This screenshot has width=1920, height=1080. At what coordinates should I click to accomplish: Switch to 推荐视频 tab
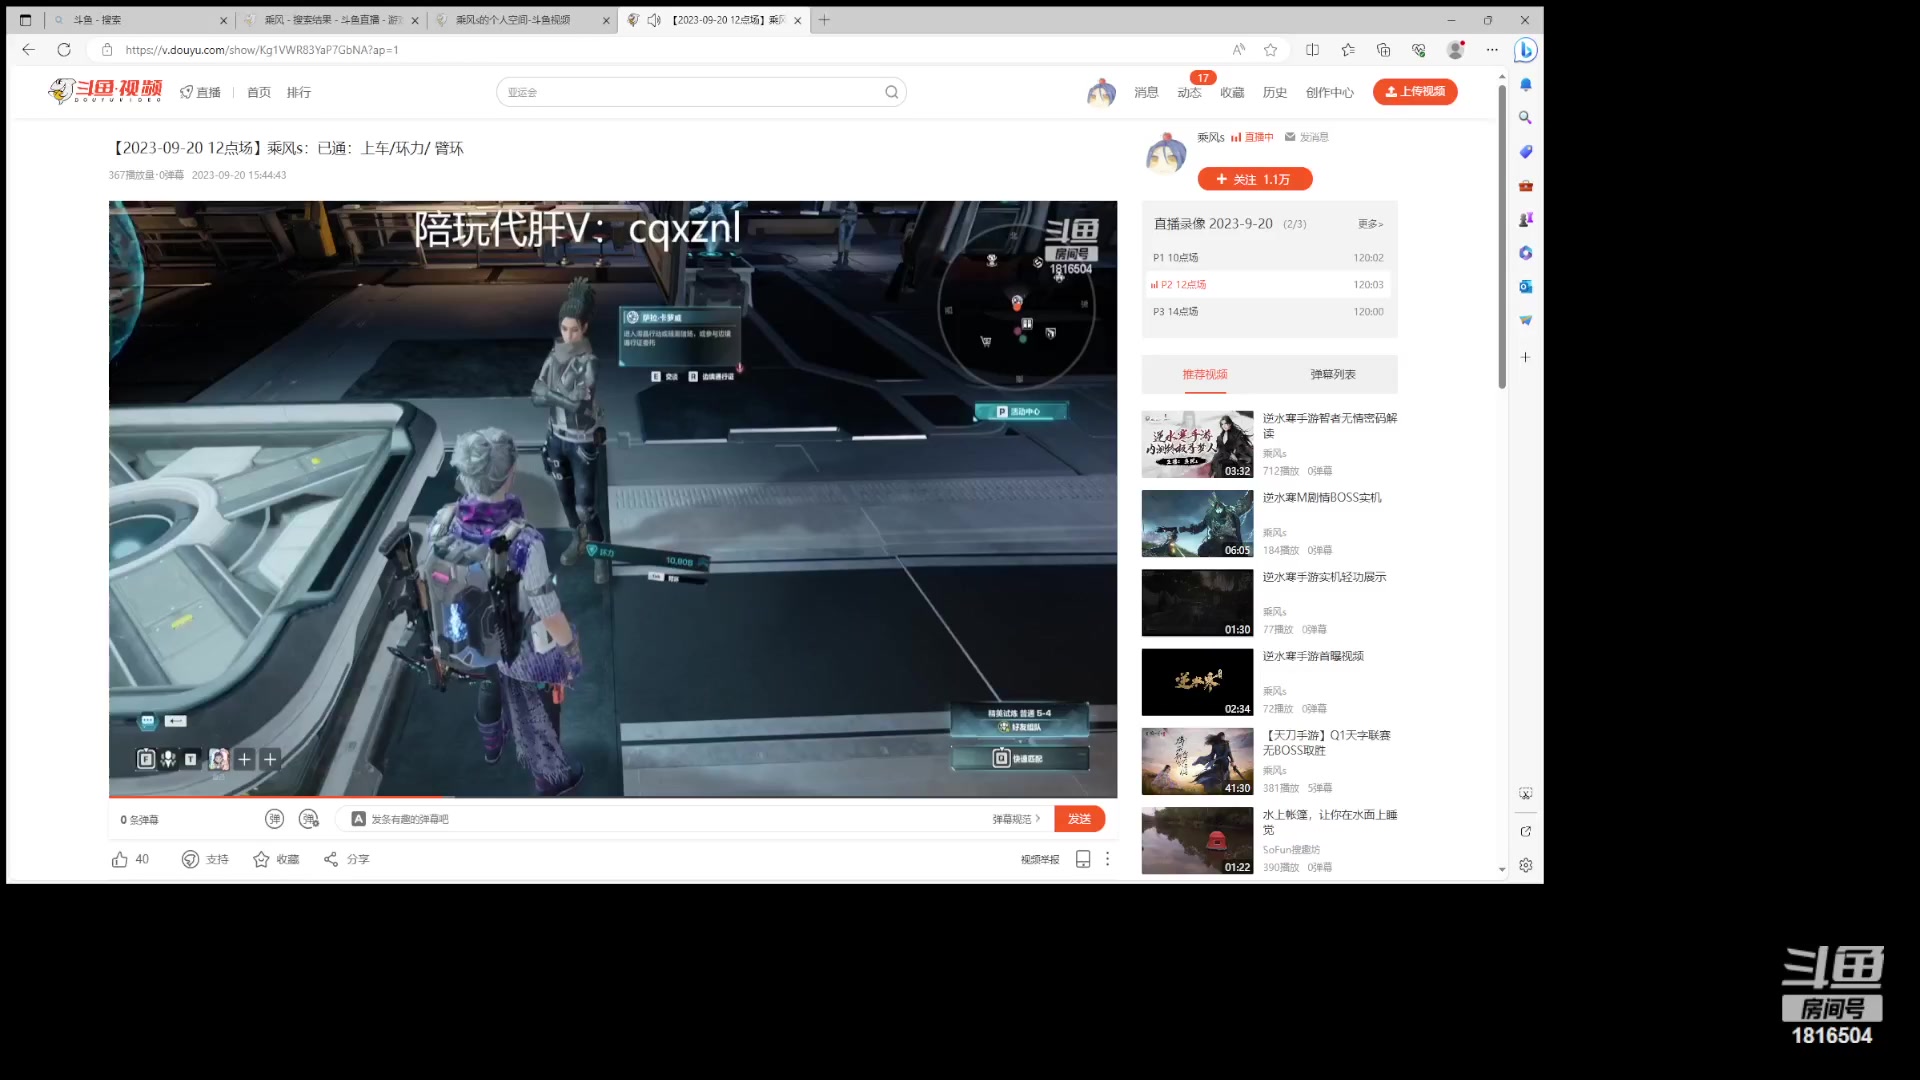coord(1205,374)
